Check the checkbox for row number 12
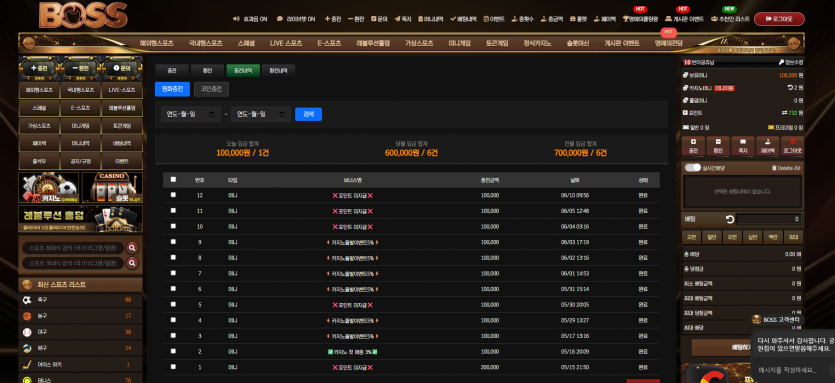Image resolution: width=835 pixels, height=383 pixels. 173,195
